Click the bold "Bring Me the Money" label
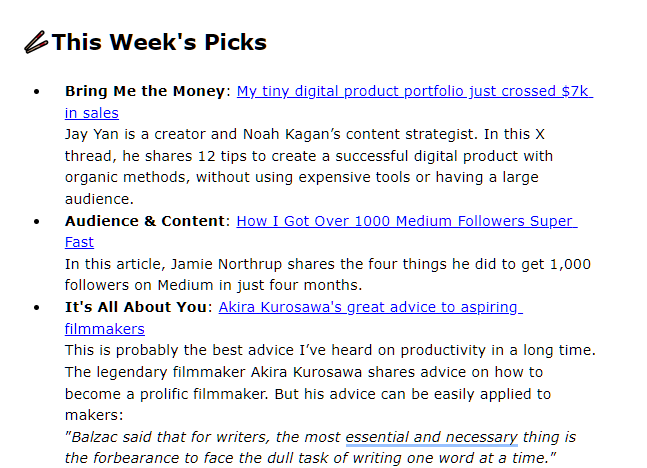 145,91
